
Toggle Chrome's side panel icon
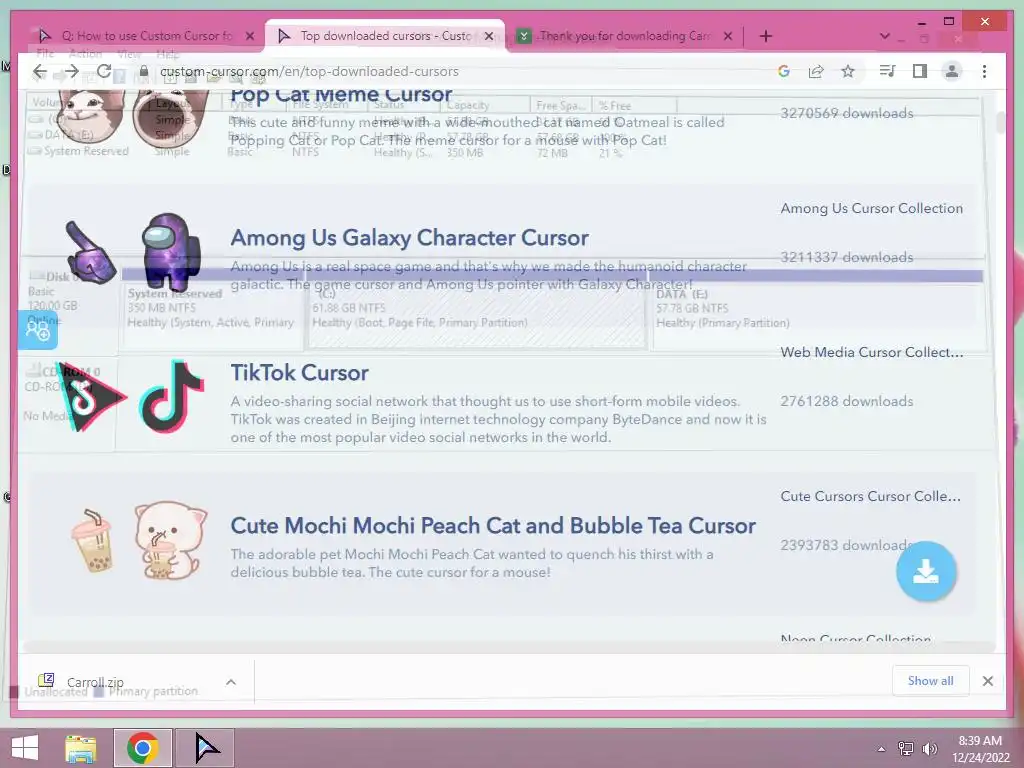coord(920,71)
